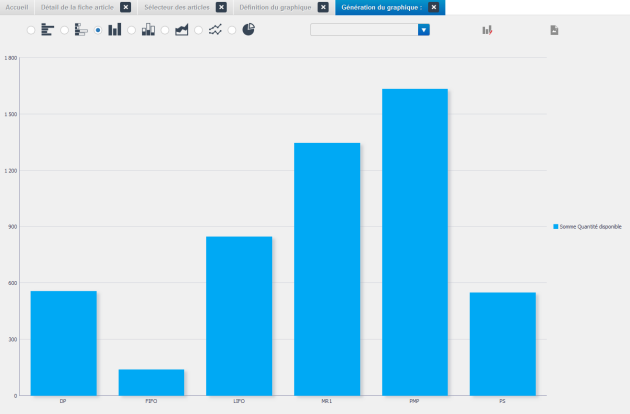Click the stacked column chart icon
Image resolution: width=630 pixels, height=414 pixels.
tap(148, 30)
